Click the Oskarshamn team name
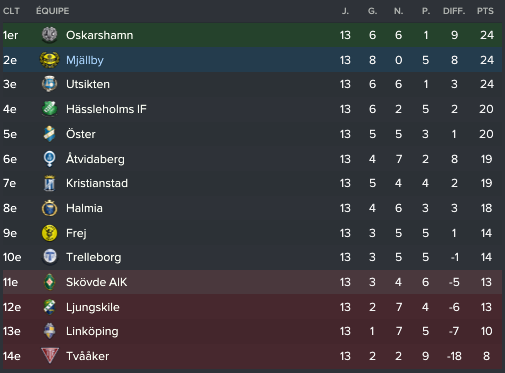Image resolution: width=505 pixels, height=373 pixels. pyautogui.click(x=99, y=35)
